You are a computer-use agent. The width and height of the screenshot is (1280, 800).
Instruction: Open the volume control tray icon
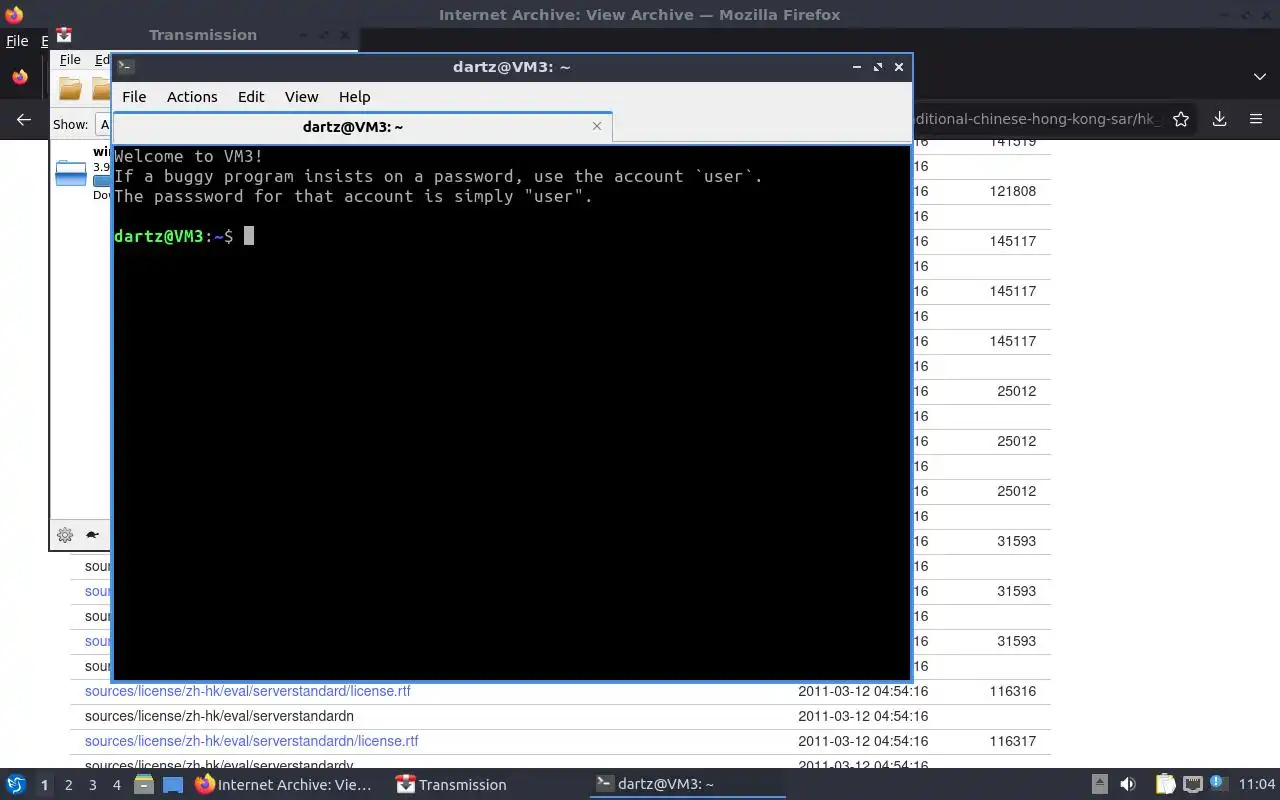point(1128,785)
